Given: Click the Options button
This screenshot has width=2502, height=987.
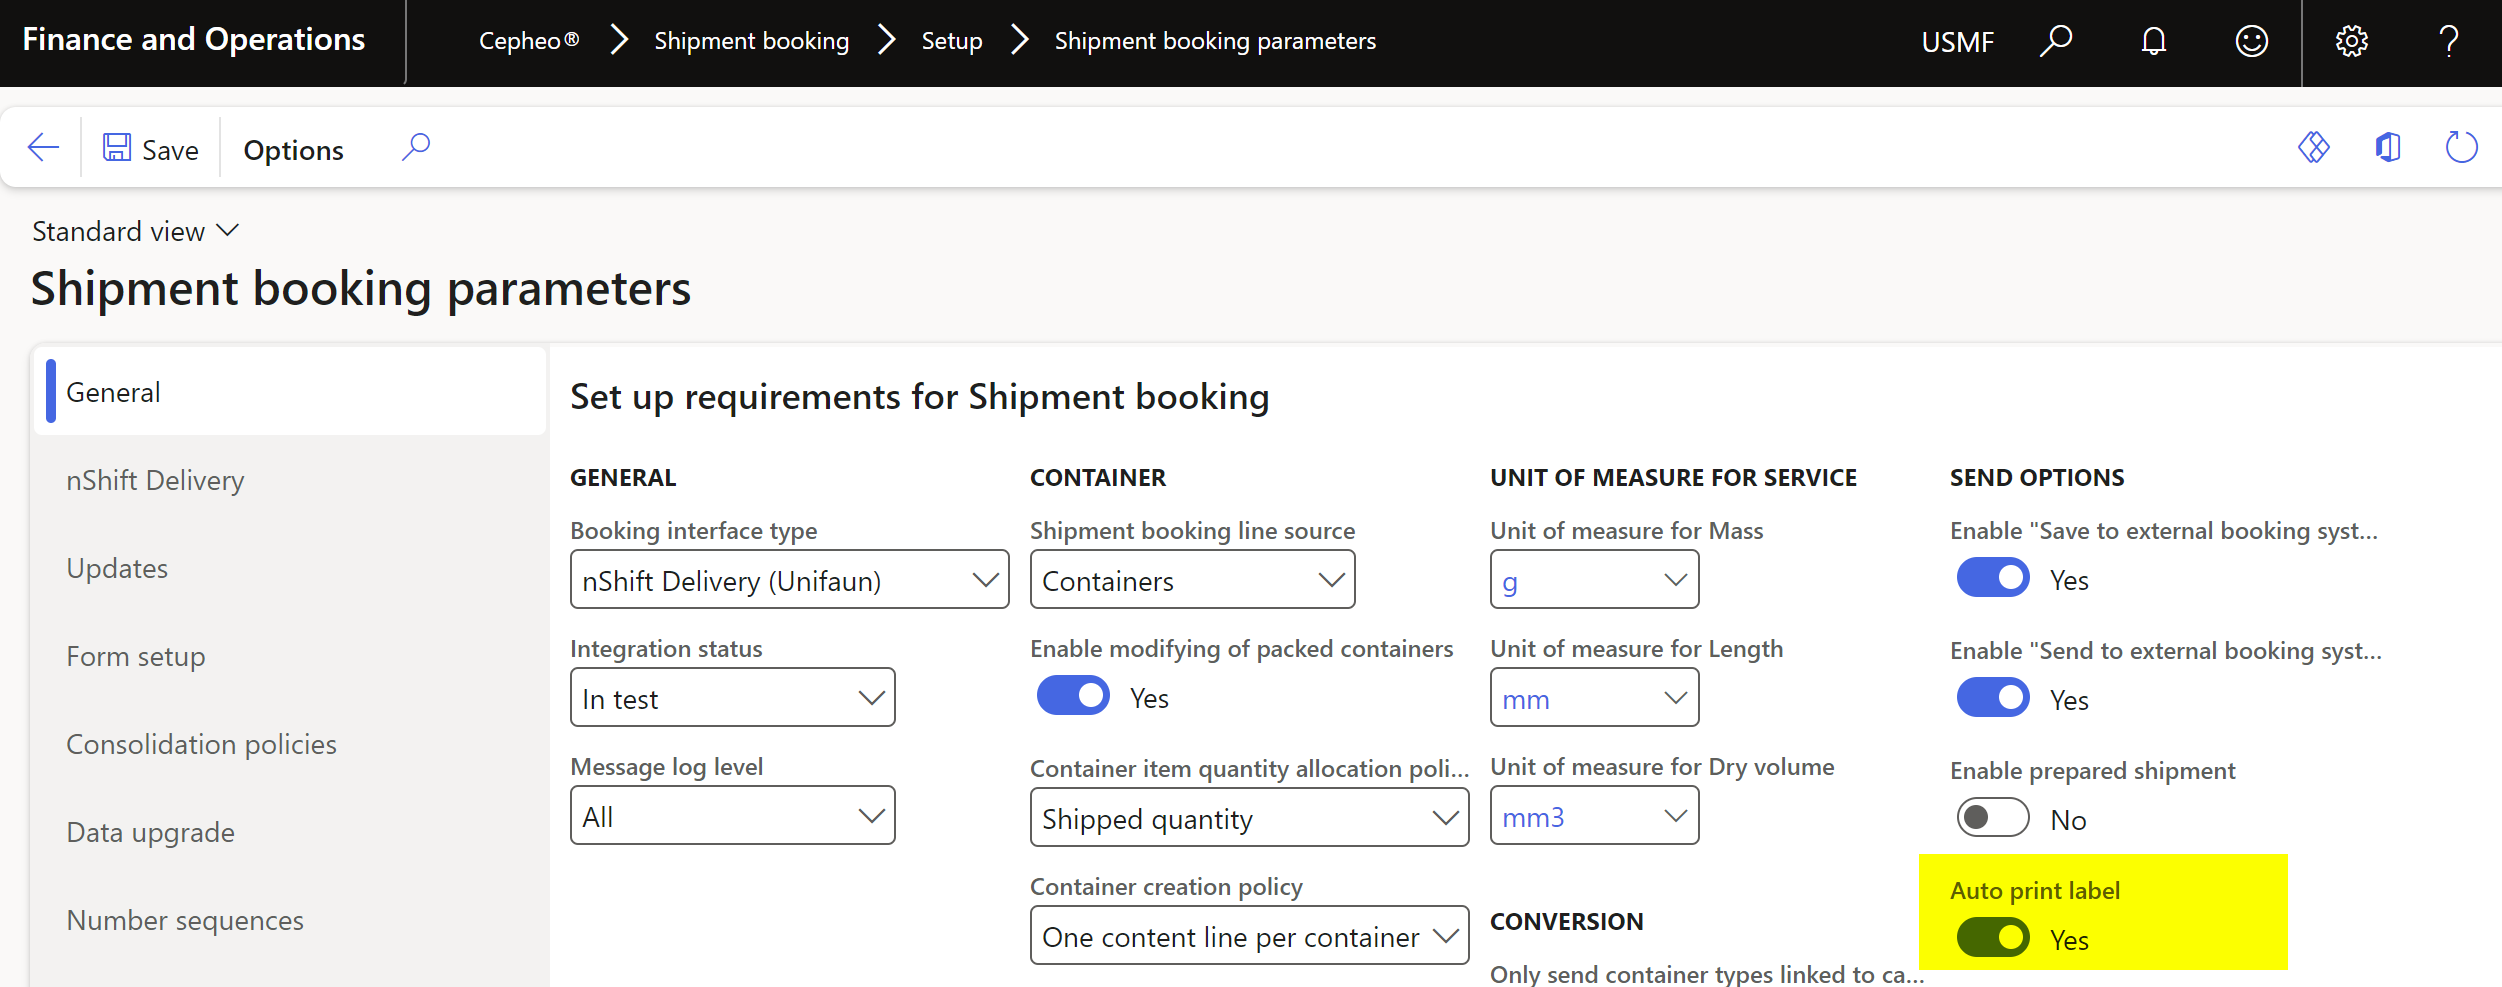Looking at the screenshot, I should 293,150.
